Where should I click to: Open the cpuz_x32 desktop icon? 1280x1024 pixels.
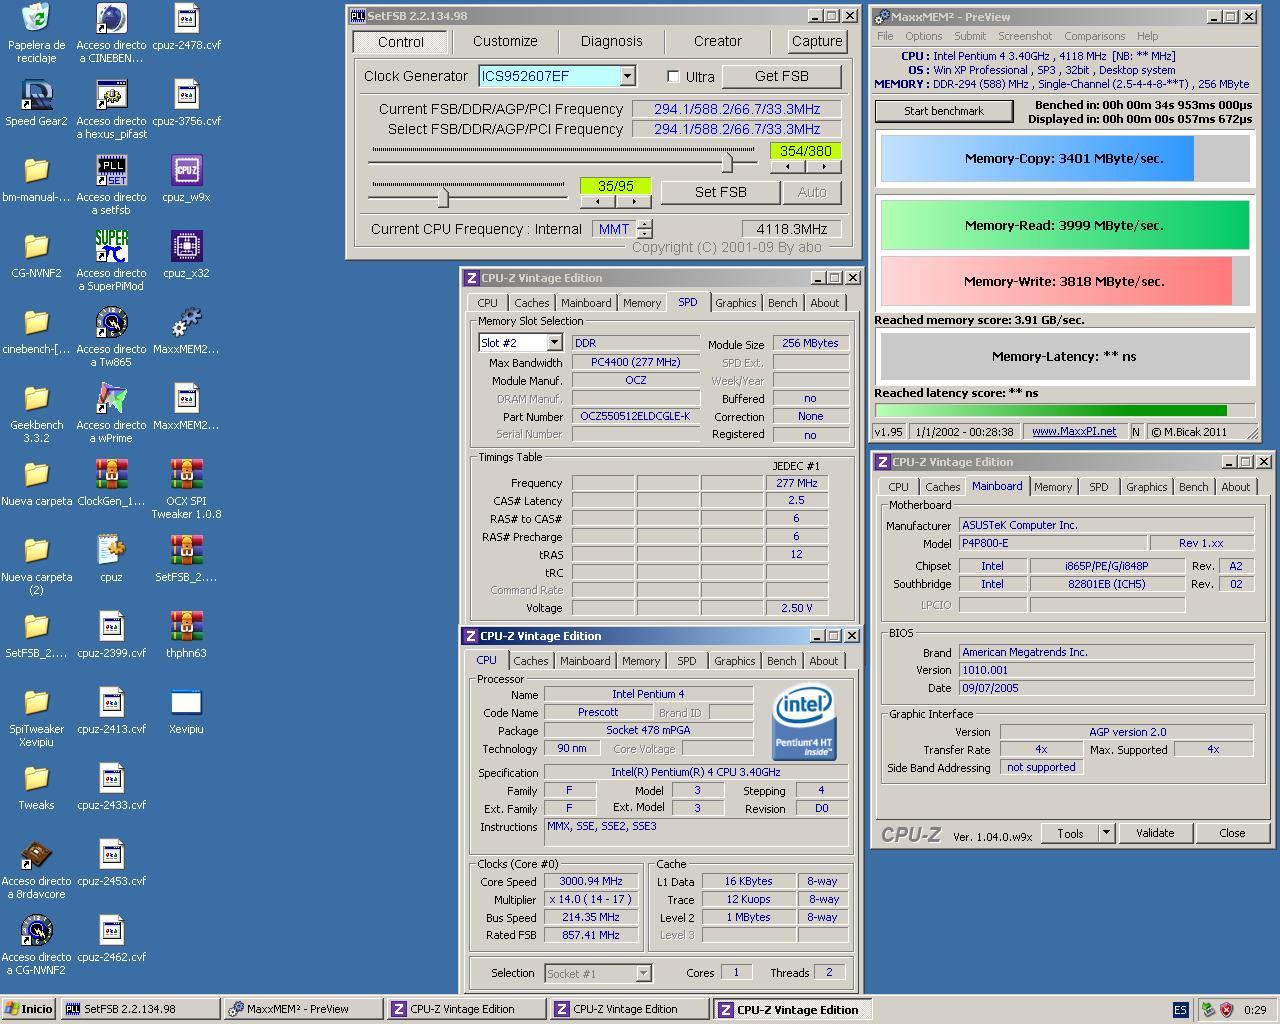[186, 247]
